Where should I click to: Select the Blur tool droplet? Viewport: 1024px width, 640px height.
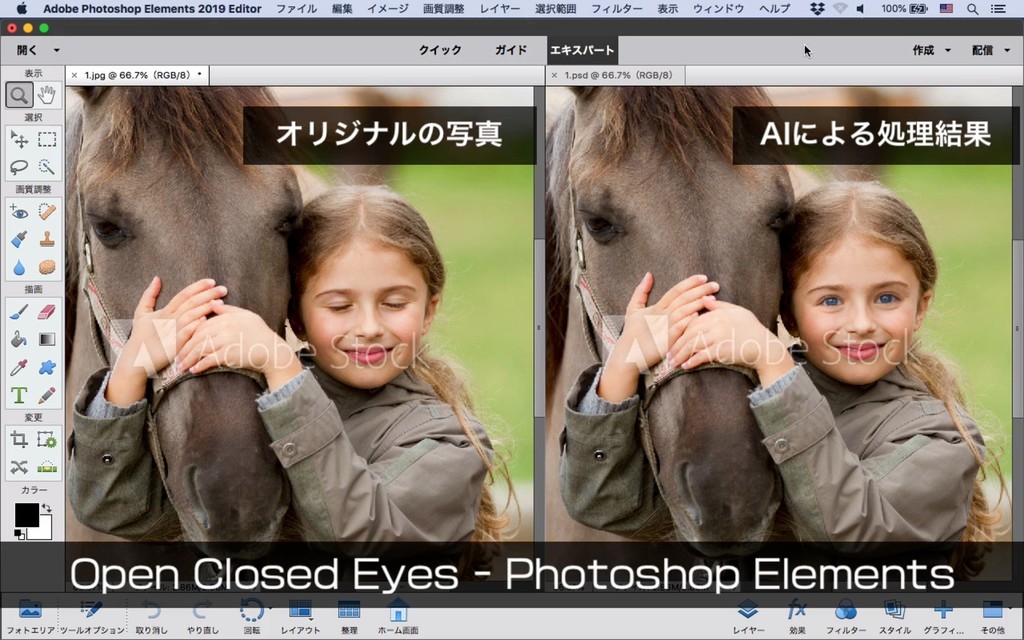[19, 268]
